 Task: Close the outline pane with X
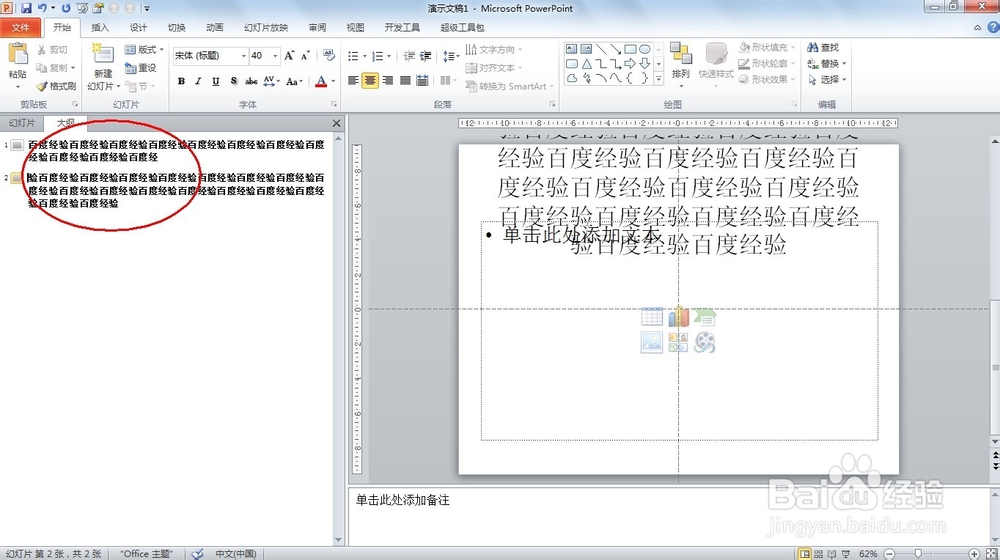[x=337, y=123]
